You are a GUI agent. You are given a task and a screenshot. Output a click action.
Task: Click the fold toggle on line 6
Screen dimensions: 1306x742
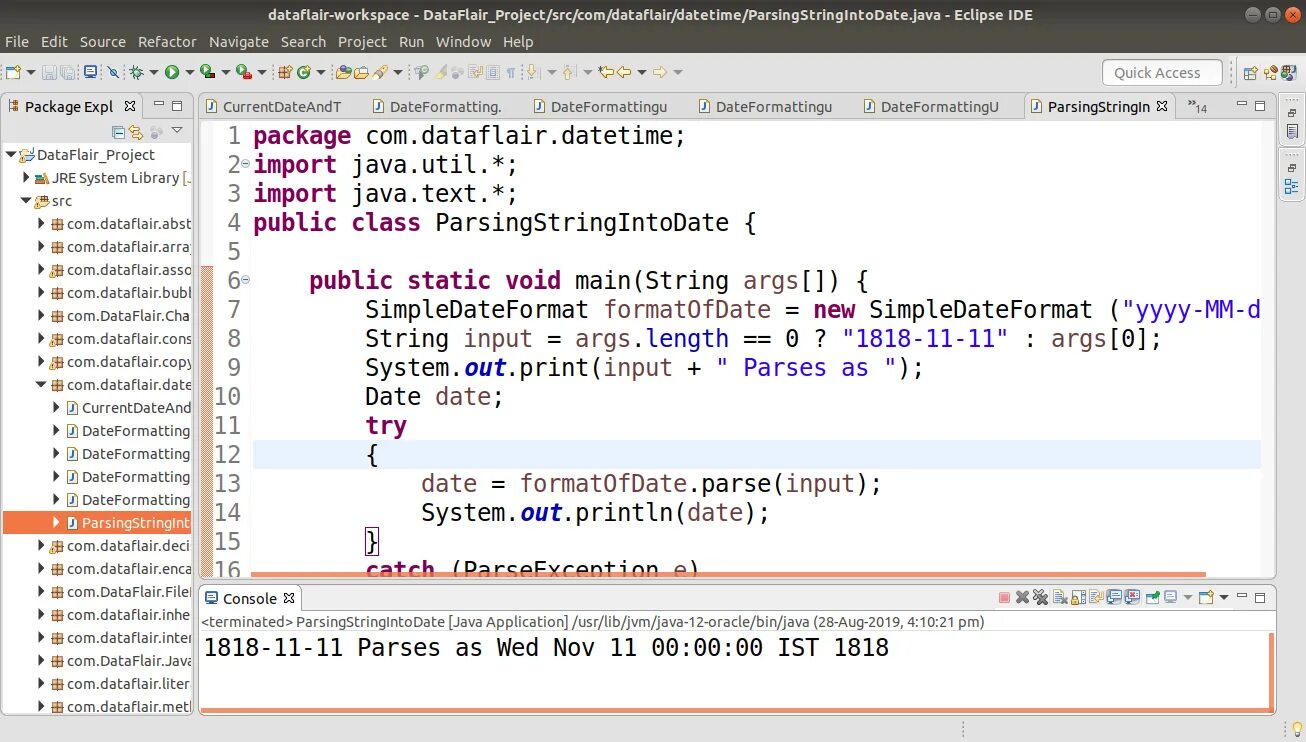point(246,280)
